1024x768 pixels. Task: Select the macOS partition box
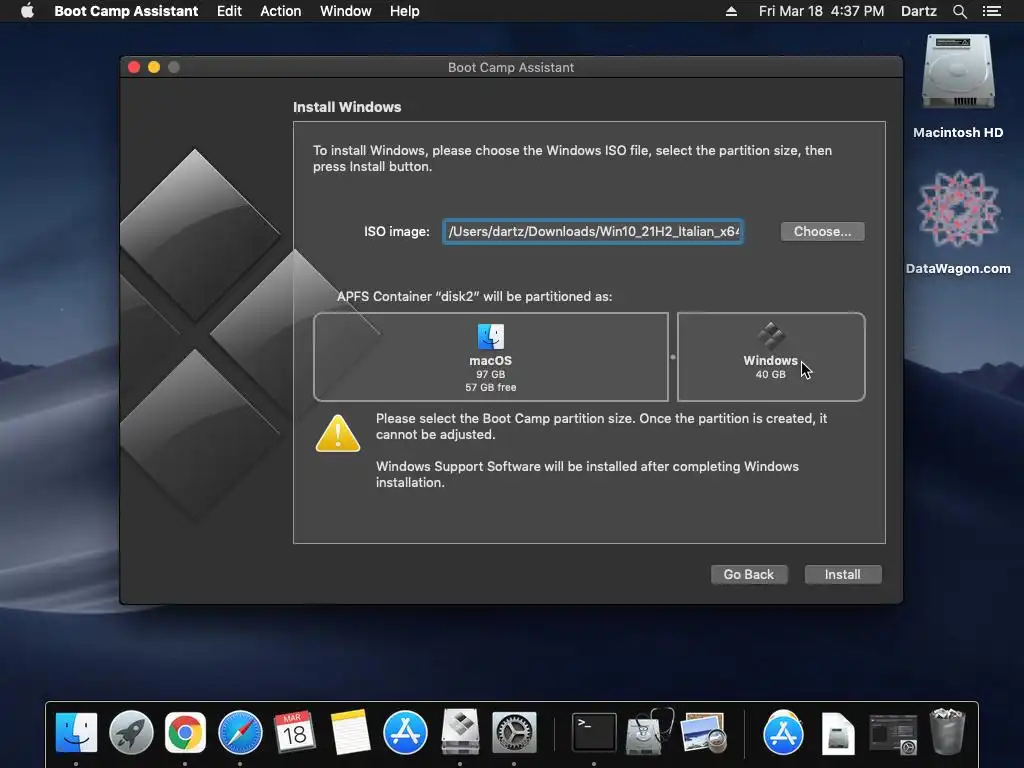click(490, 357)
